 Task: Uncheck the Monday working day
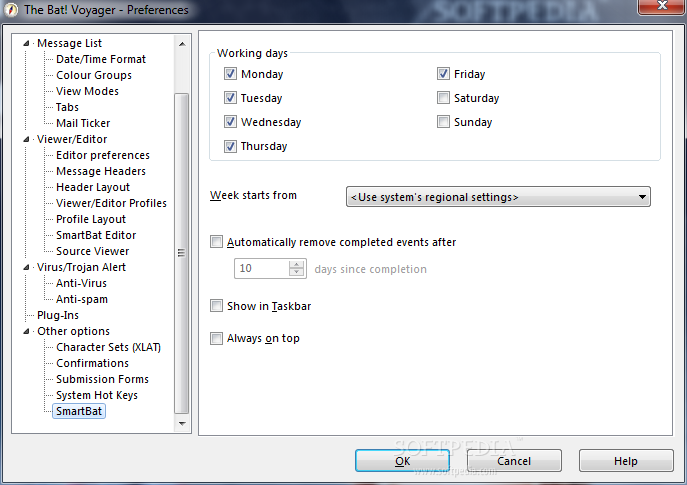tap(230, 74)
